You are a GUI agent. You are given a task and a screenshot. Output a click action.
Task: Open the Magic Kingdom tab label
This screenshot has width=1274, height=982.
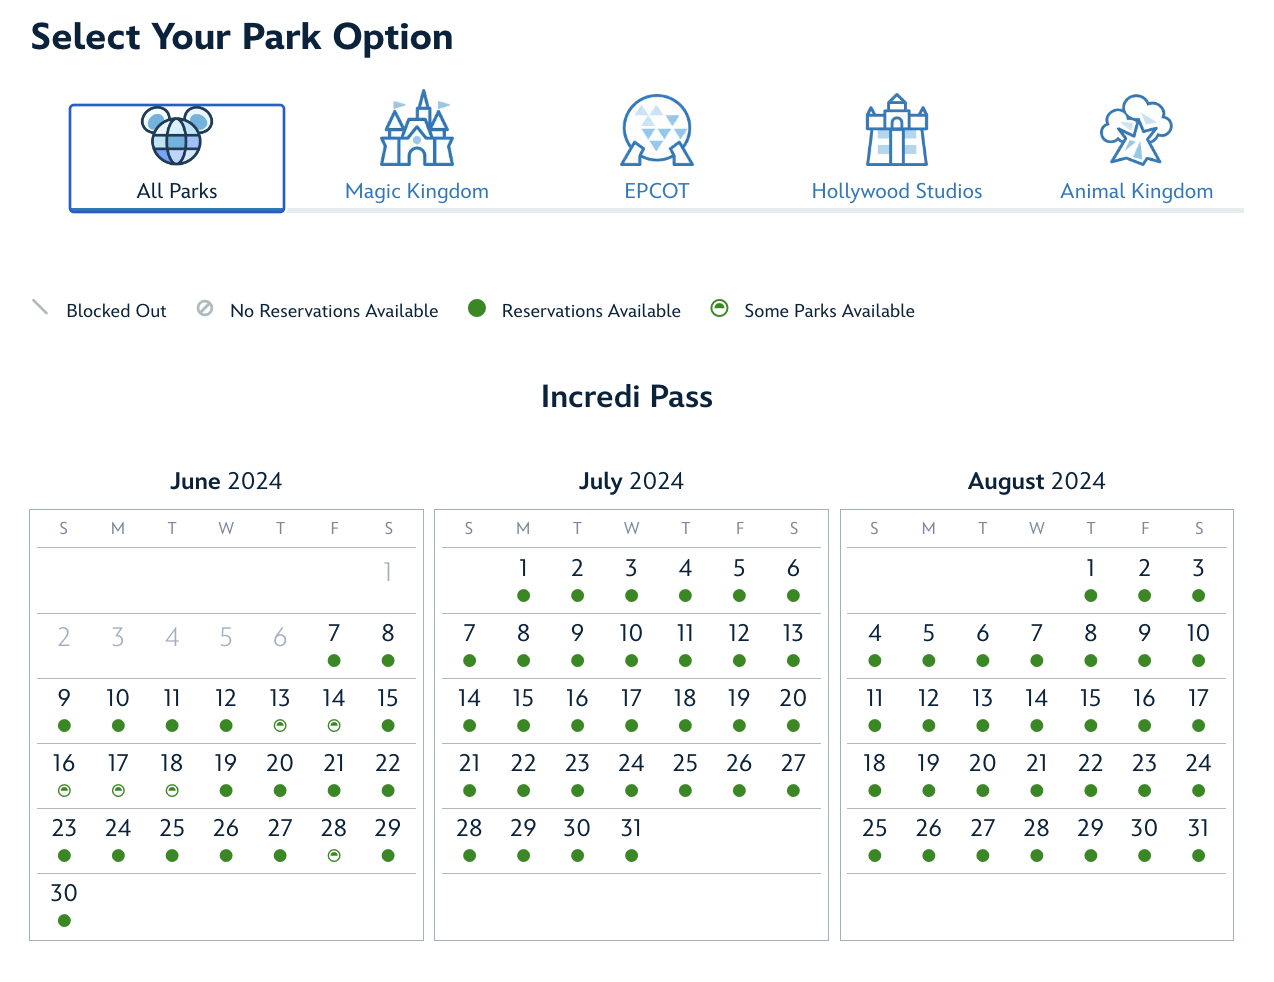tap(417, 191)
